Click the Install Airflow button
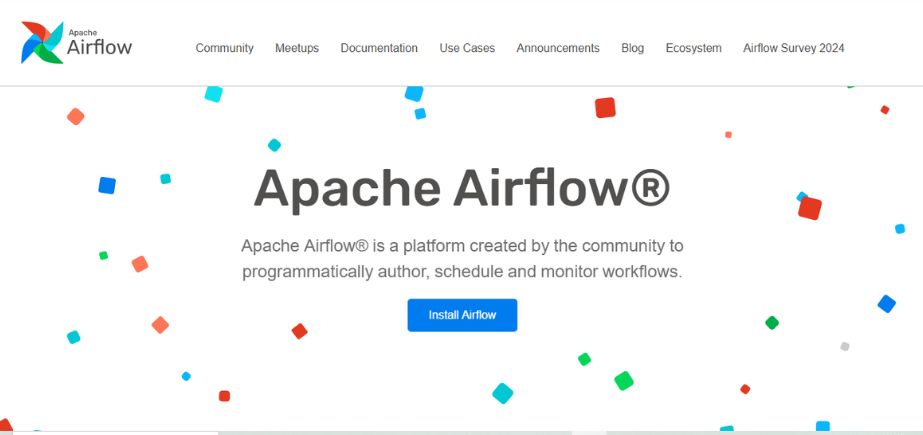The height and width of the screenshot is (435, 923). pyautogui.click(x=462, y=315)
